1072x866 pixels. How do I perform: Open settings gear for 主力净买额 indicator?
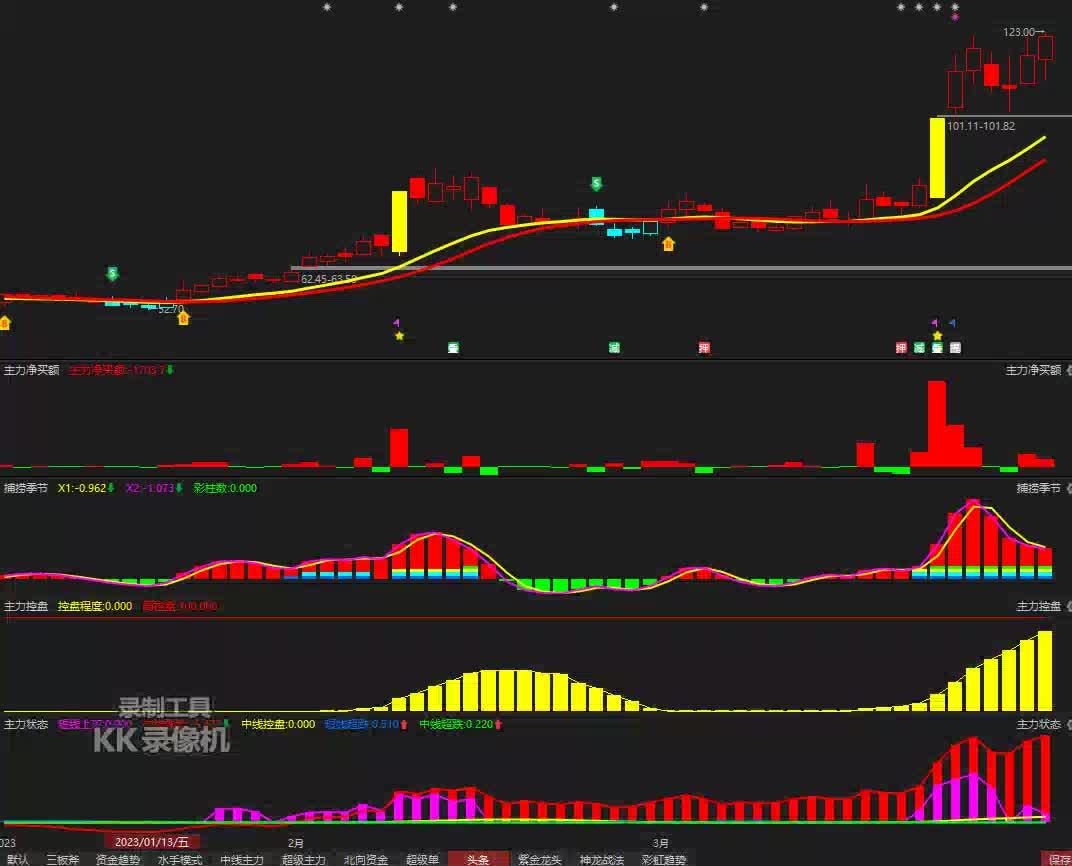pyautogui.click(x=1067, y=370)
